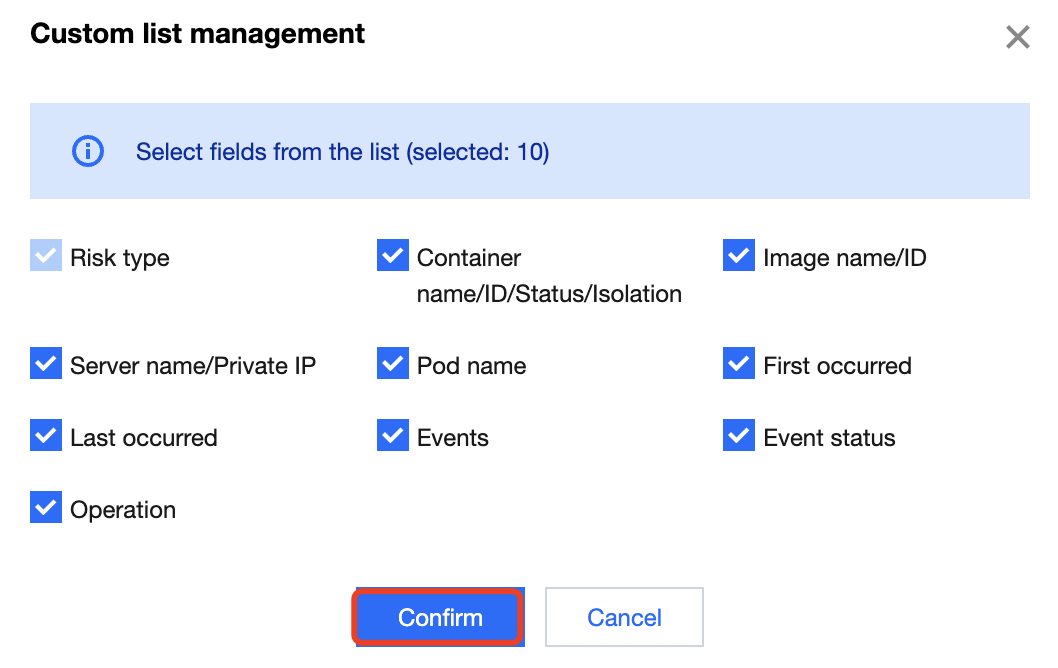Click the 'Image name/ID' label text

click(x=844, y=258)
